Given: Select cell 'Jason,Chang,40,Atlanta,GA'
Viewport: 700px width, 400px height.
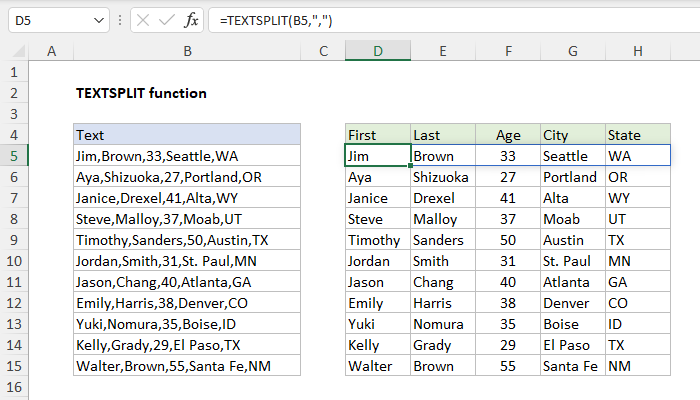Looking at the screenshot, I should [187, 282].
